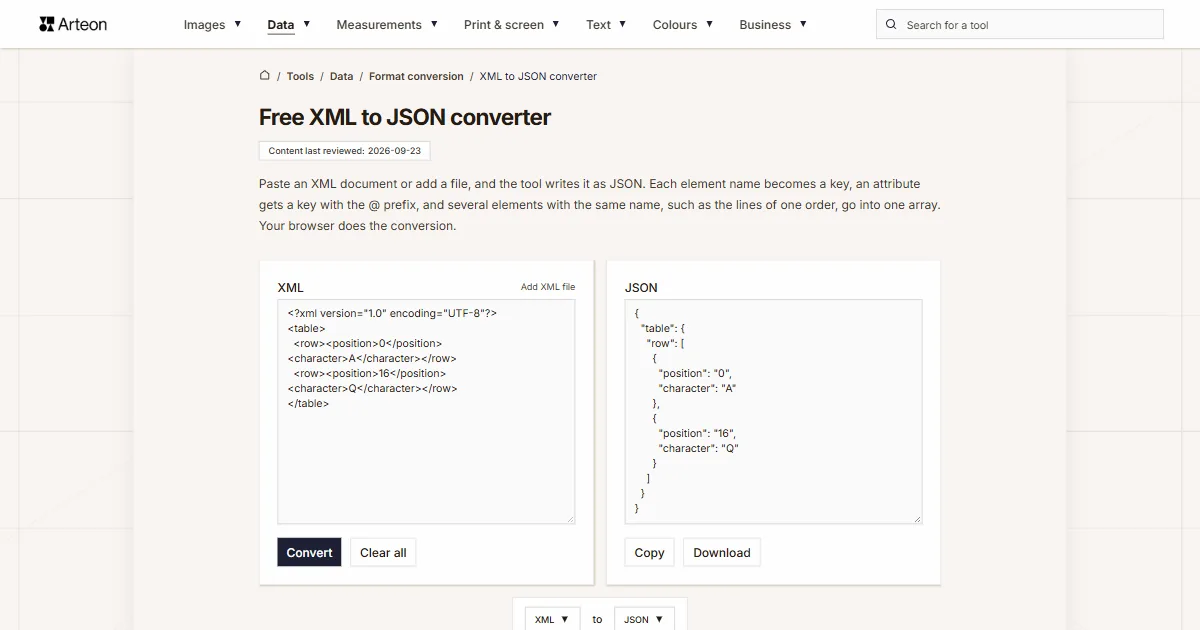Open the Colours menu
The height and width of the screenshot is (630, 1200).
coord(683,24)
